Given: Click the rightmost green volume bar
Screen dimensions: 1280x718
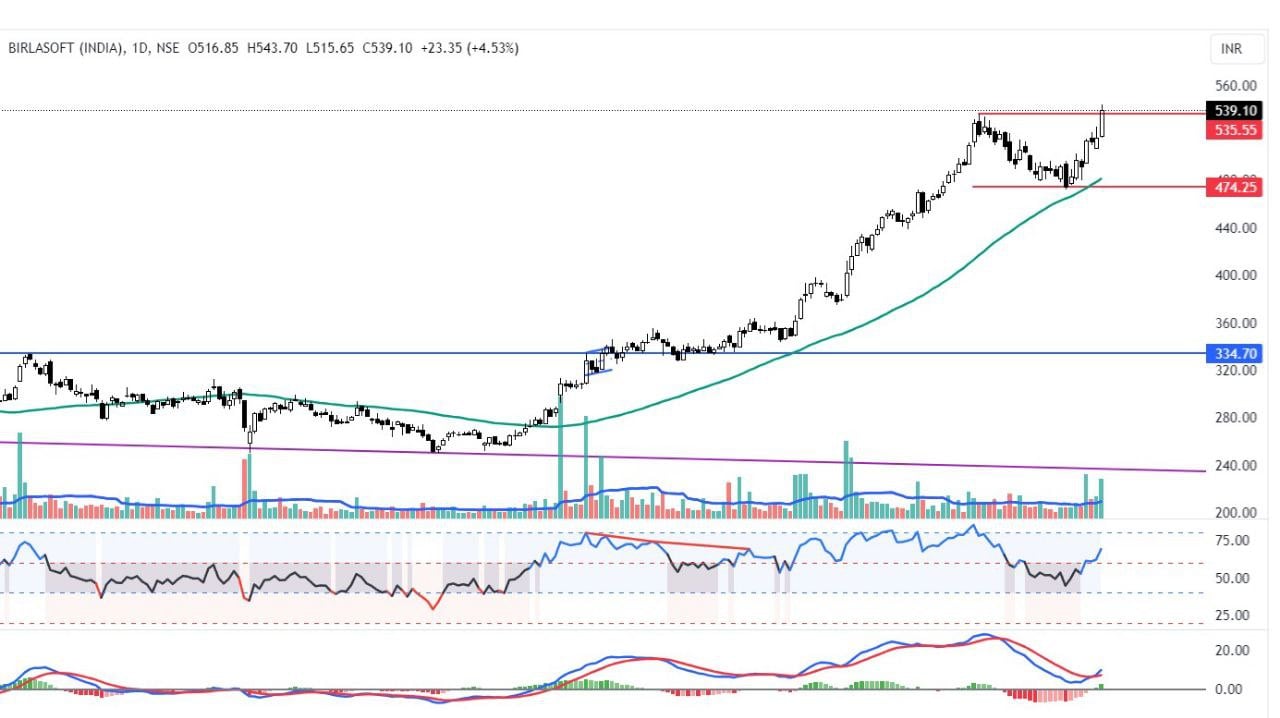Looking at the screenshot, I should (x=1101, y=498).
